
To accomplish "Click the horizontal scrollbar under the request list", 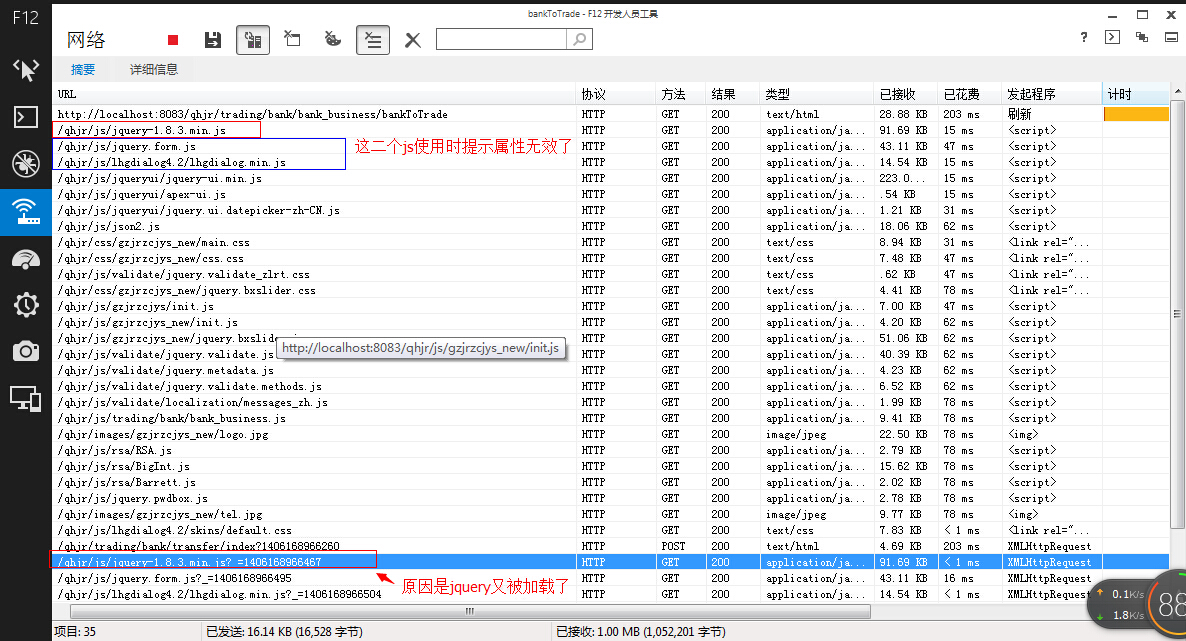I will point(470,610).
